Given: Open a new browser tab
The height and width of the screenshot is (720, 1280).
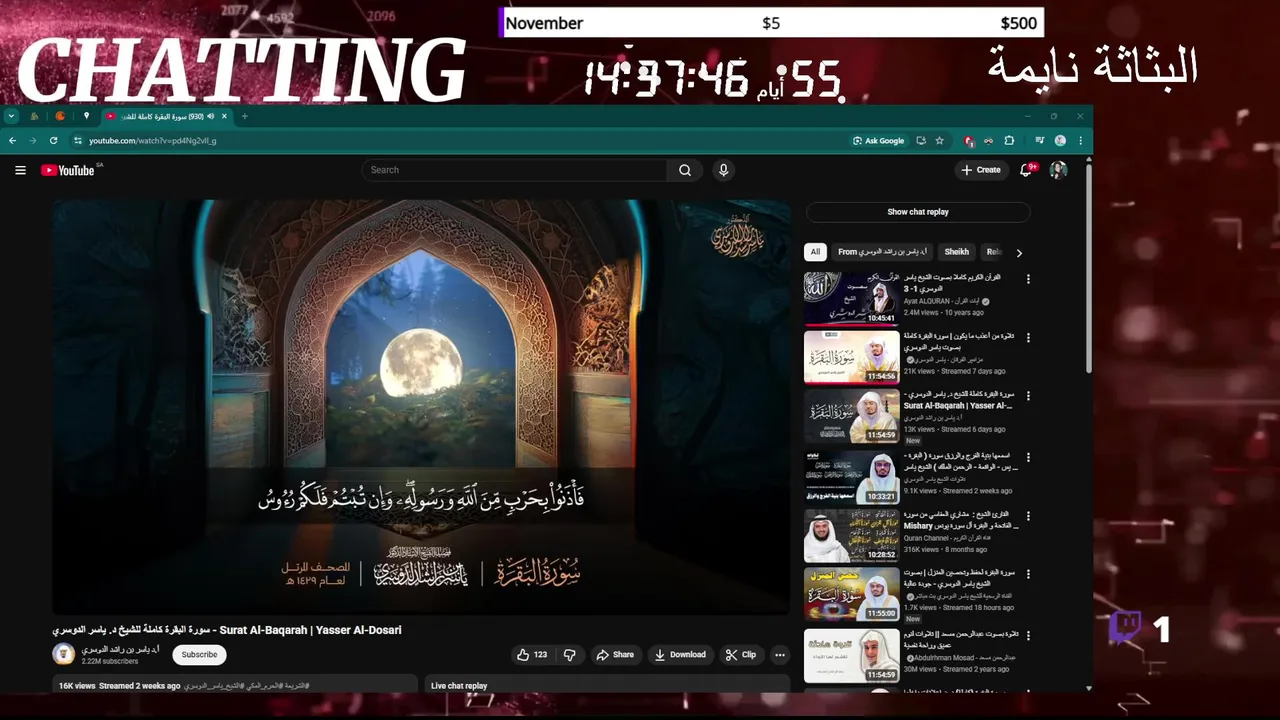Looking at the screenshot, I should 244,116.
